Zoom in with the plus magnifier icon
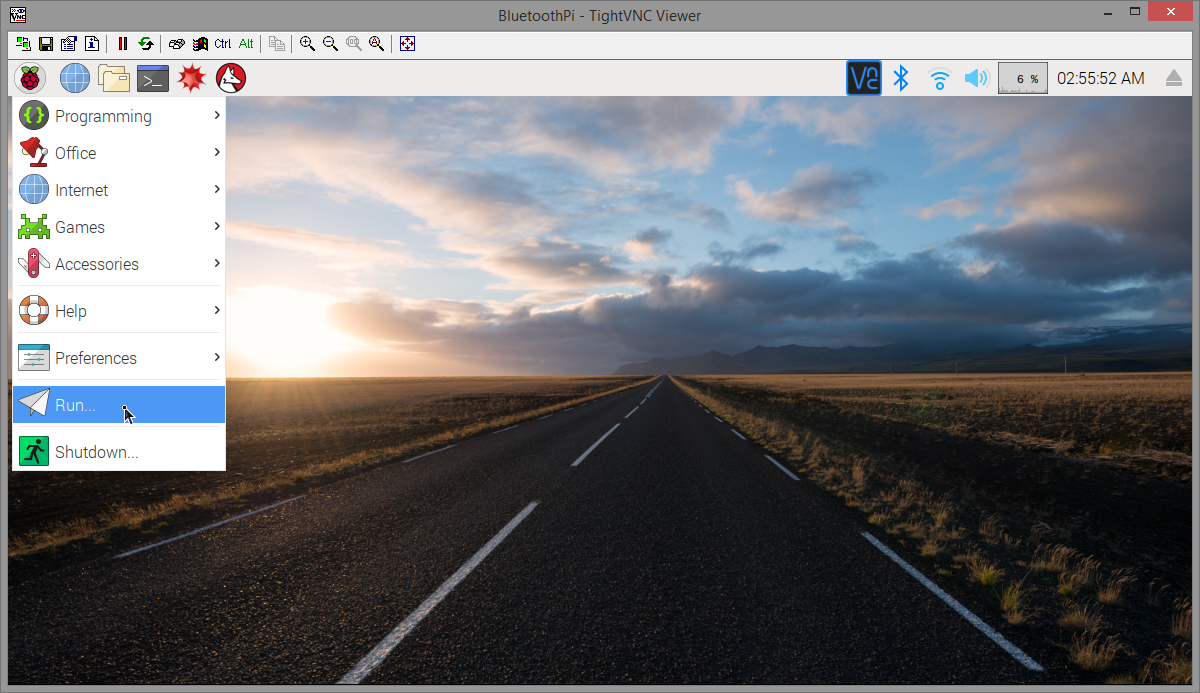The image size is (1200, 693). [308, 44]
